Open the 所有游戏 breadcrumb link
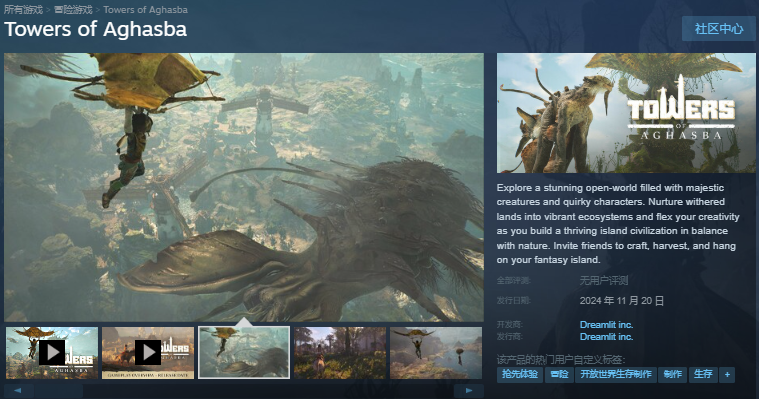 [x=23, y=10]
